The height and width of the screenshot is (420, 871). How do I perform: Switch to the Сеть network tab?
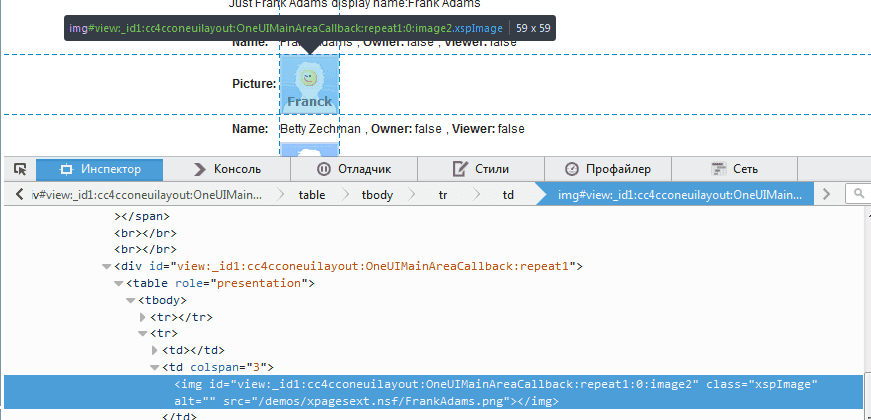pos(734,169)
